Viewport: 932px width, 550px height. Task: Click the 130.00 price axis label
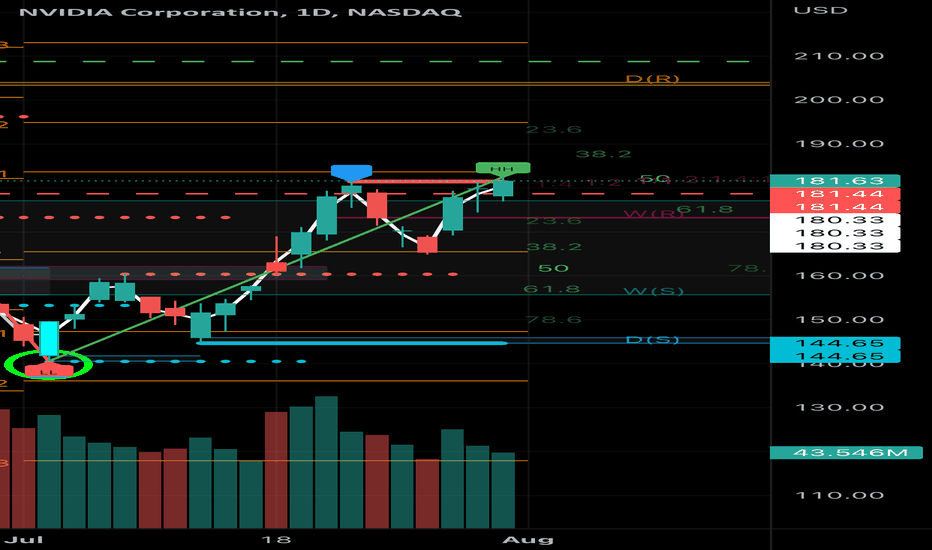point(839,408)
